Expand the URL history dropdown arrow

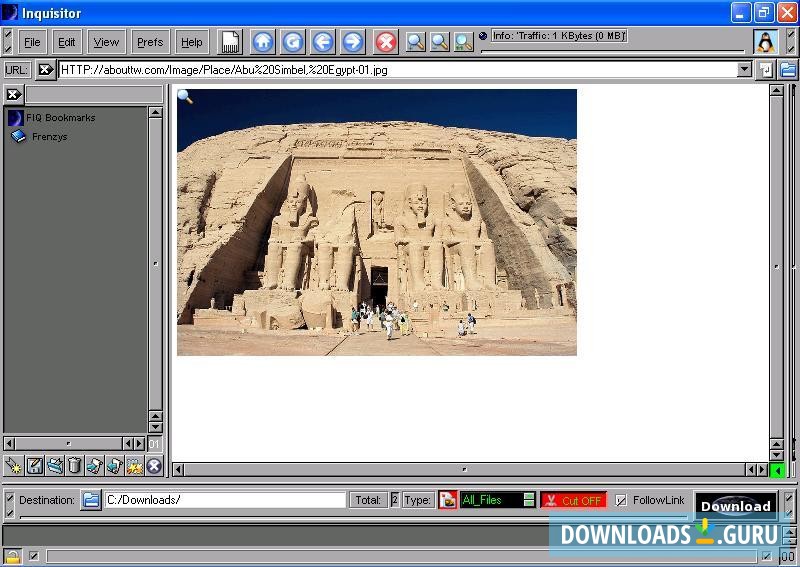click(744, 69)
